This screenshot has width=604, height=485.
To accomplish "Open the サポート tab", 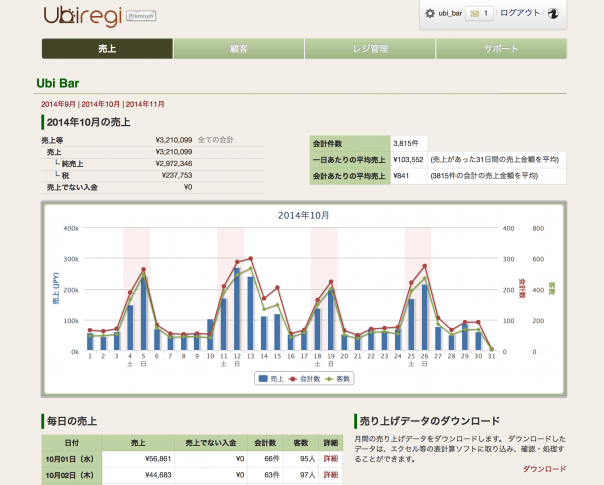I will 501,49.
